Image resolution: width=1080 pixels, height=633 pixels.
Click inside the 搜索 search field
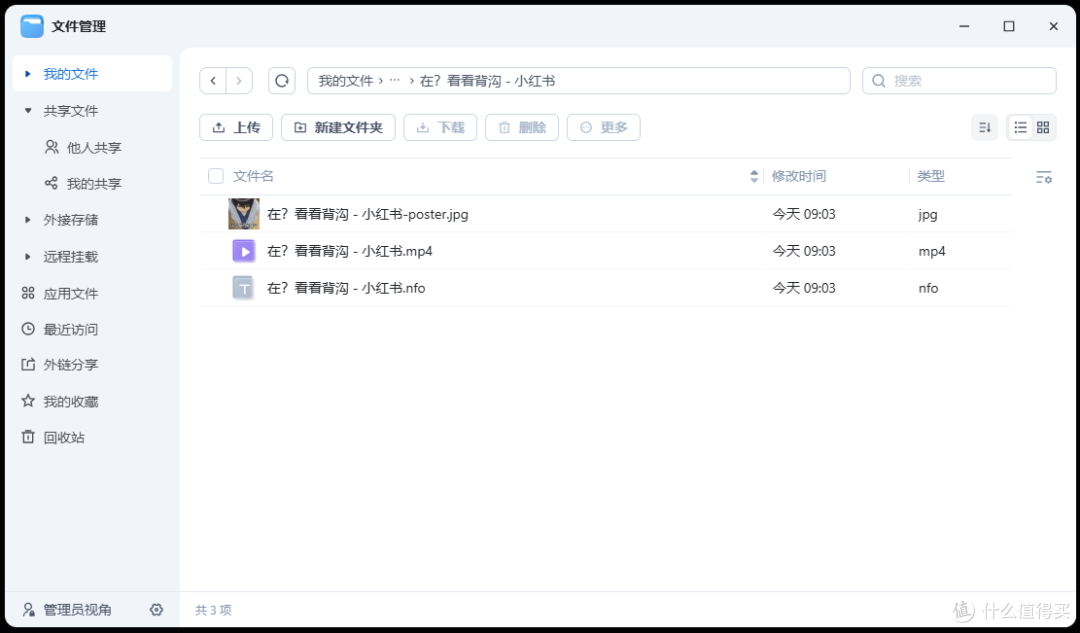point(958,80)
